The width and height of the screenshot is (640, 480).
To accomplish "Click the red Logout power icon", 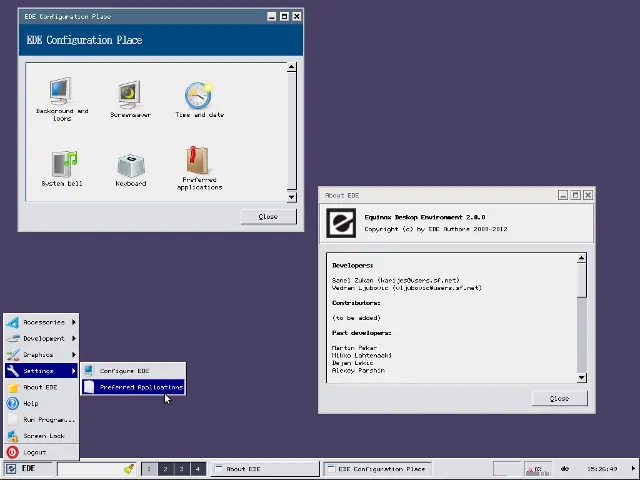I will click(13, 452).
